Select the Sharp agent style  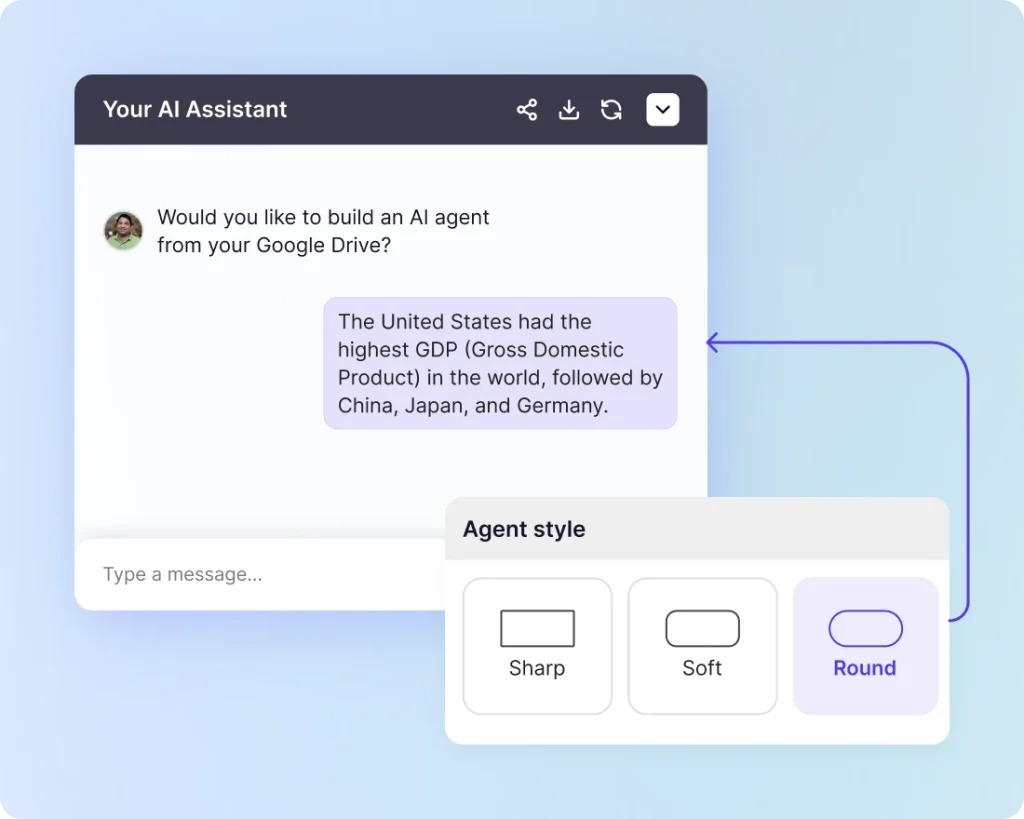[537, 646]
